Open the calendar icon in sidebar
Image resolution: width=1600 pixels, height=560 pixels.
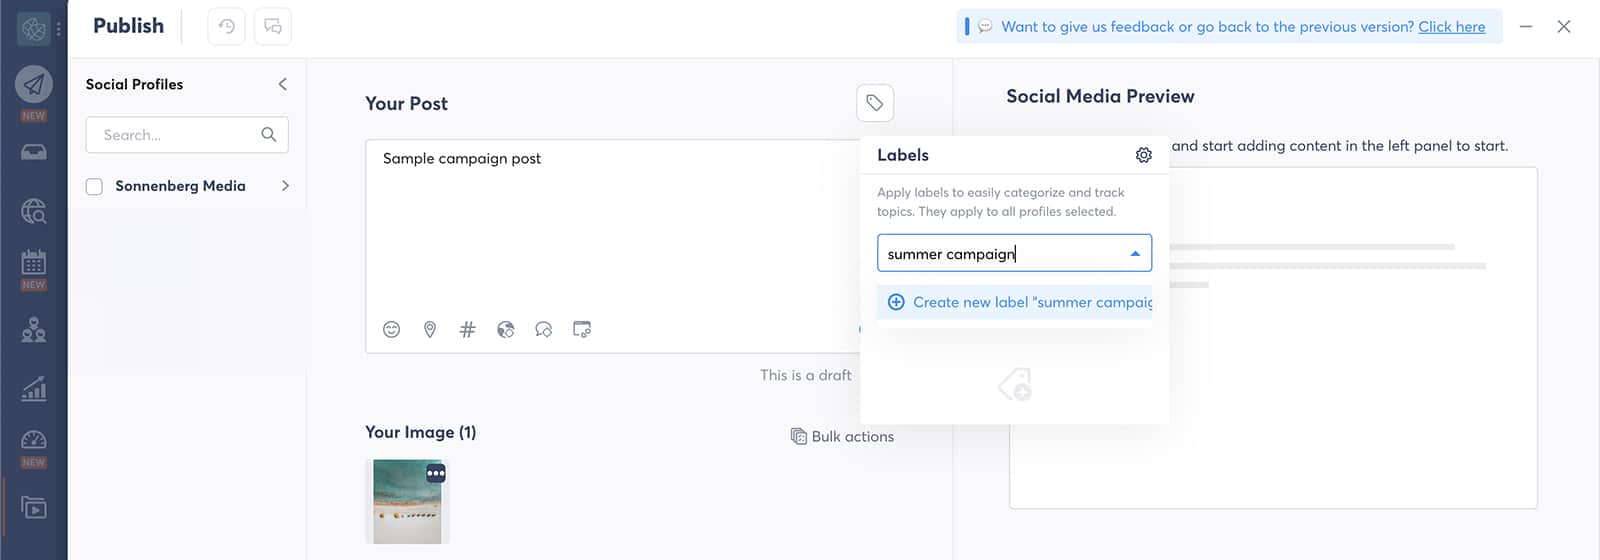[34, 263]
